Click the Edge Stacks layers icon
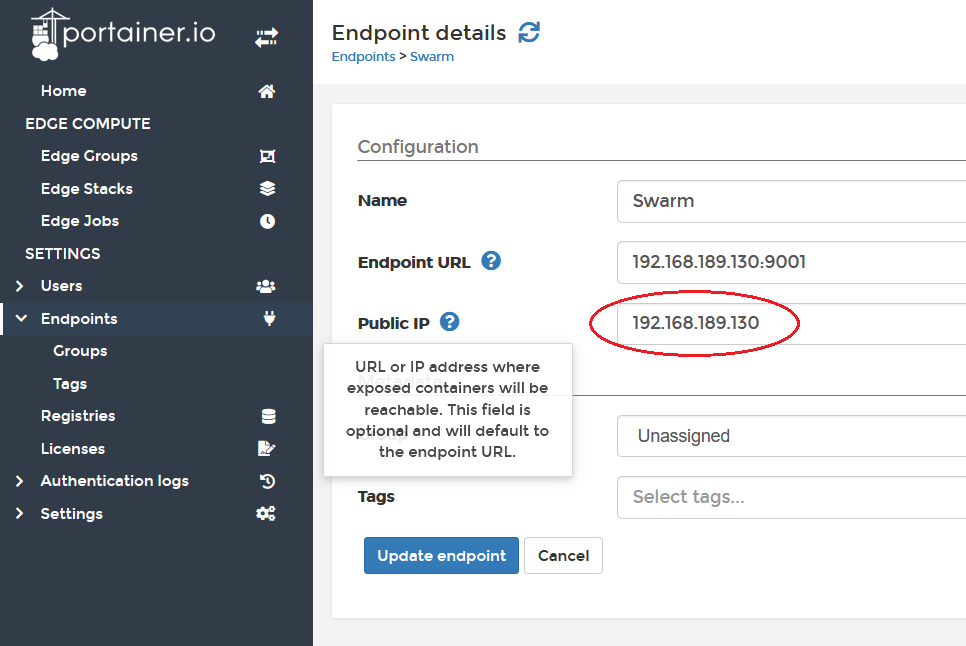 click(x=267, y=188)
